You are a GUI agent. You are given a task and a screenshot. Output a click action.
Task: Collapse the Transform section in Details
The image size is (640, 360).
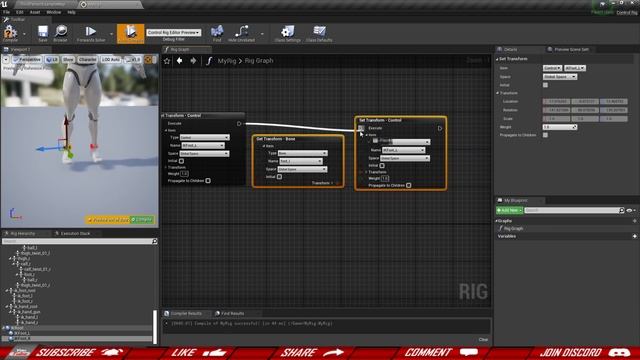498,93
